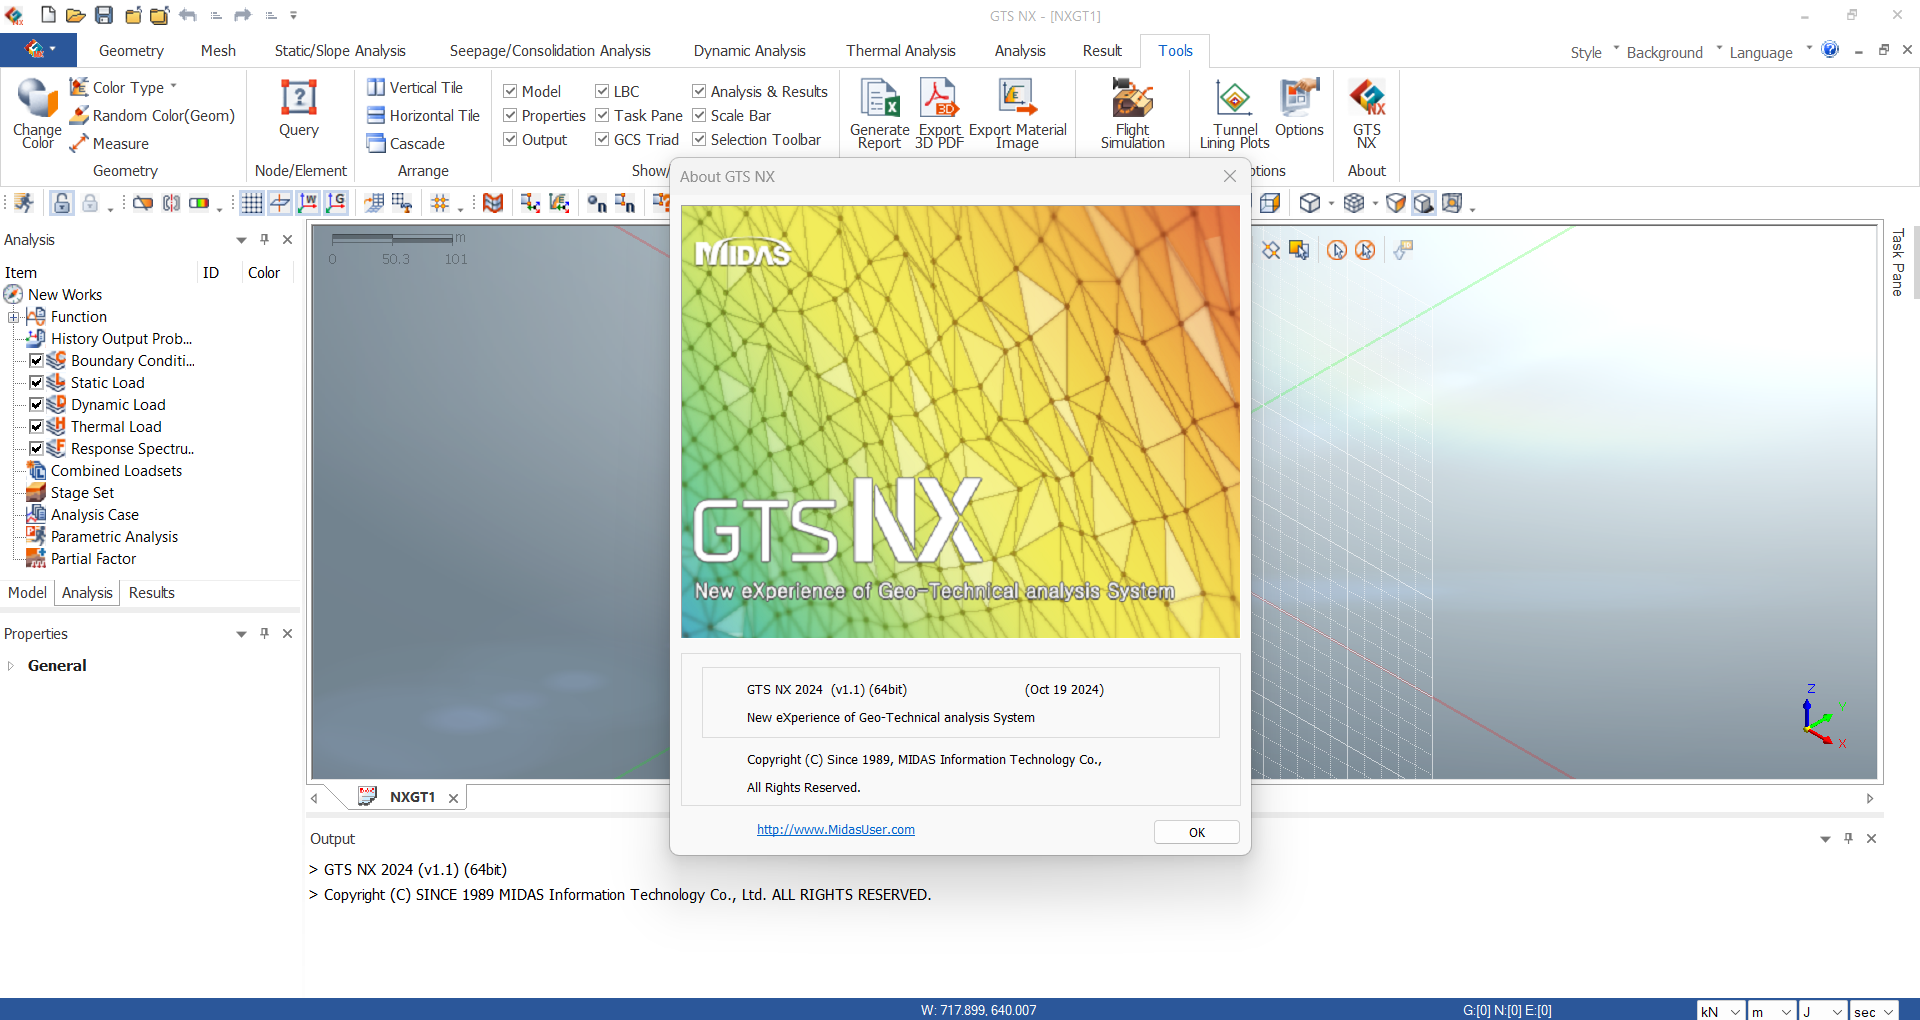Open the MidasUser.com link
The height and width of the screenshot is (1020, 1920).
click(836, 830)
